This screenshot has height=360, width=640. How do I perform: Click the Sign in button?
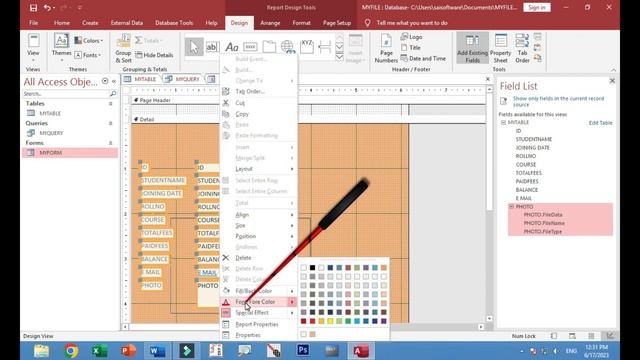[536, 7]
